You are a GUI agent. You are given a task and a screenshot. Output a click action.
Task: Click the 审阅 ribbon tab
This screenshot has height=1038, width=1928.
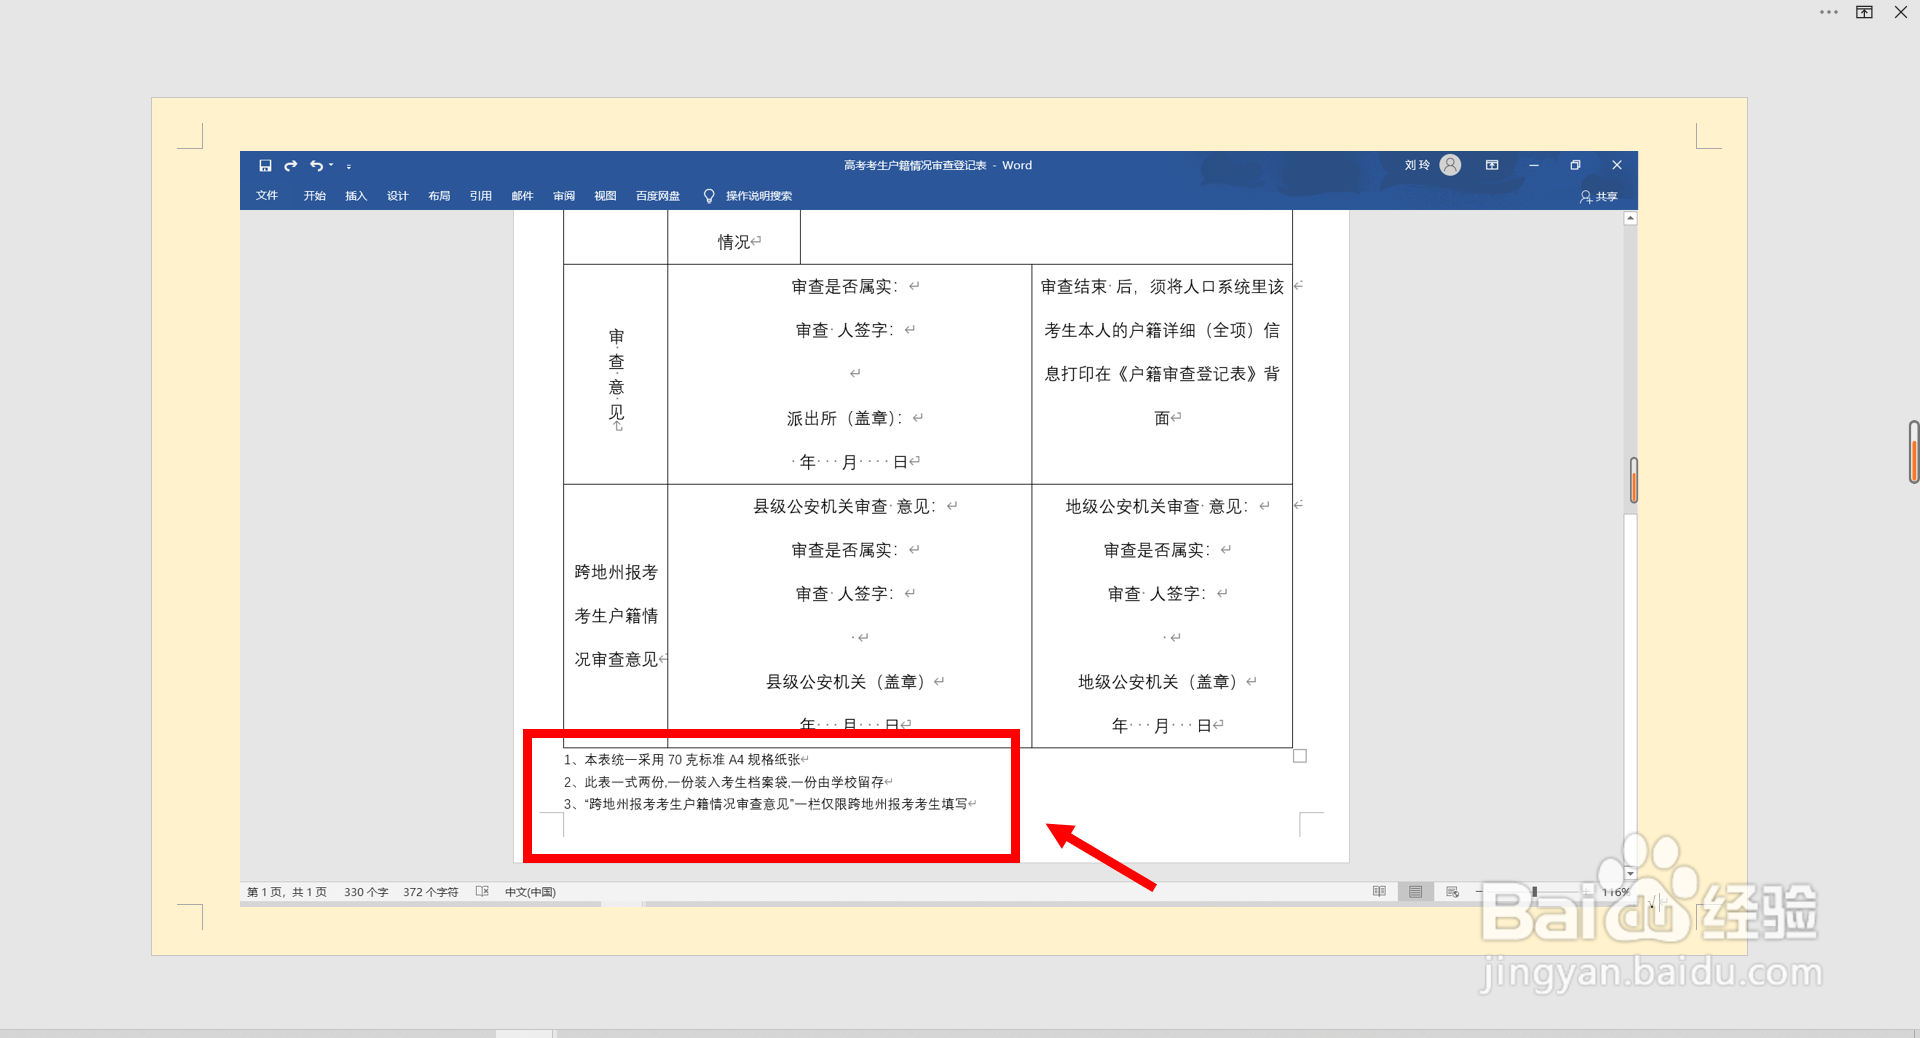[563, 195]
